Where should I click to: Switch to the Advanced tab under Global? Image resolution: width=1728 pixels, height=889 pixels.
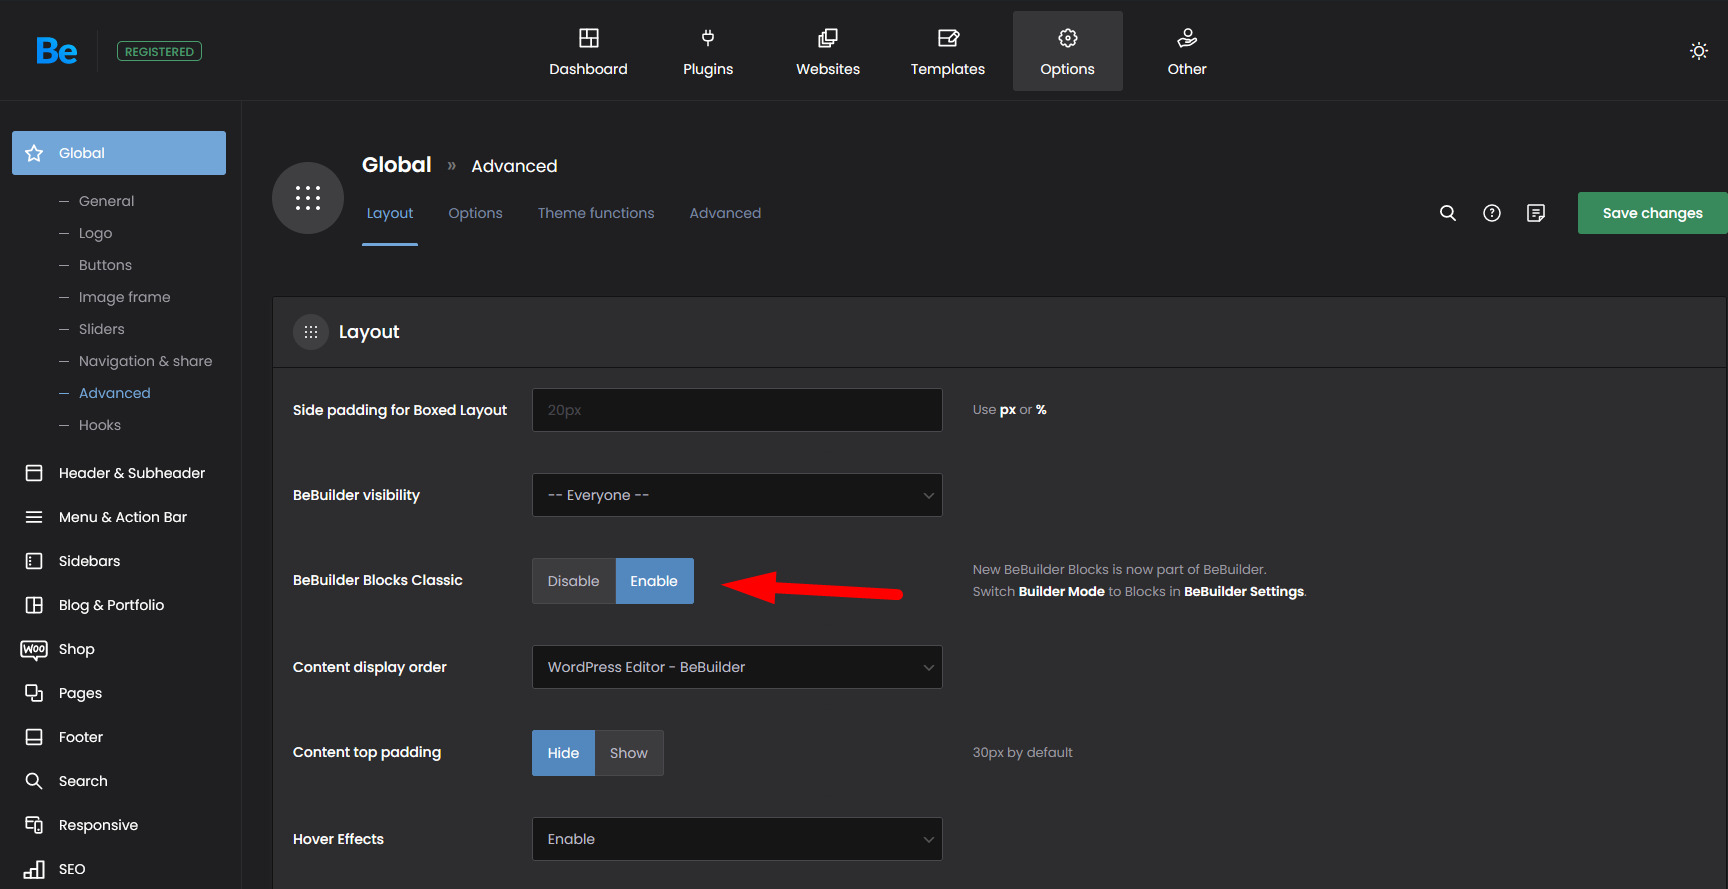(x=725, y=213)
